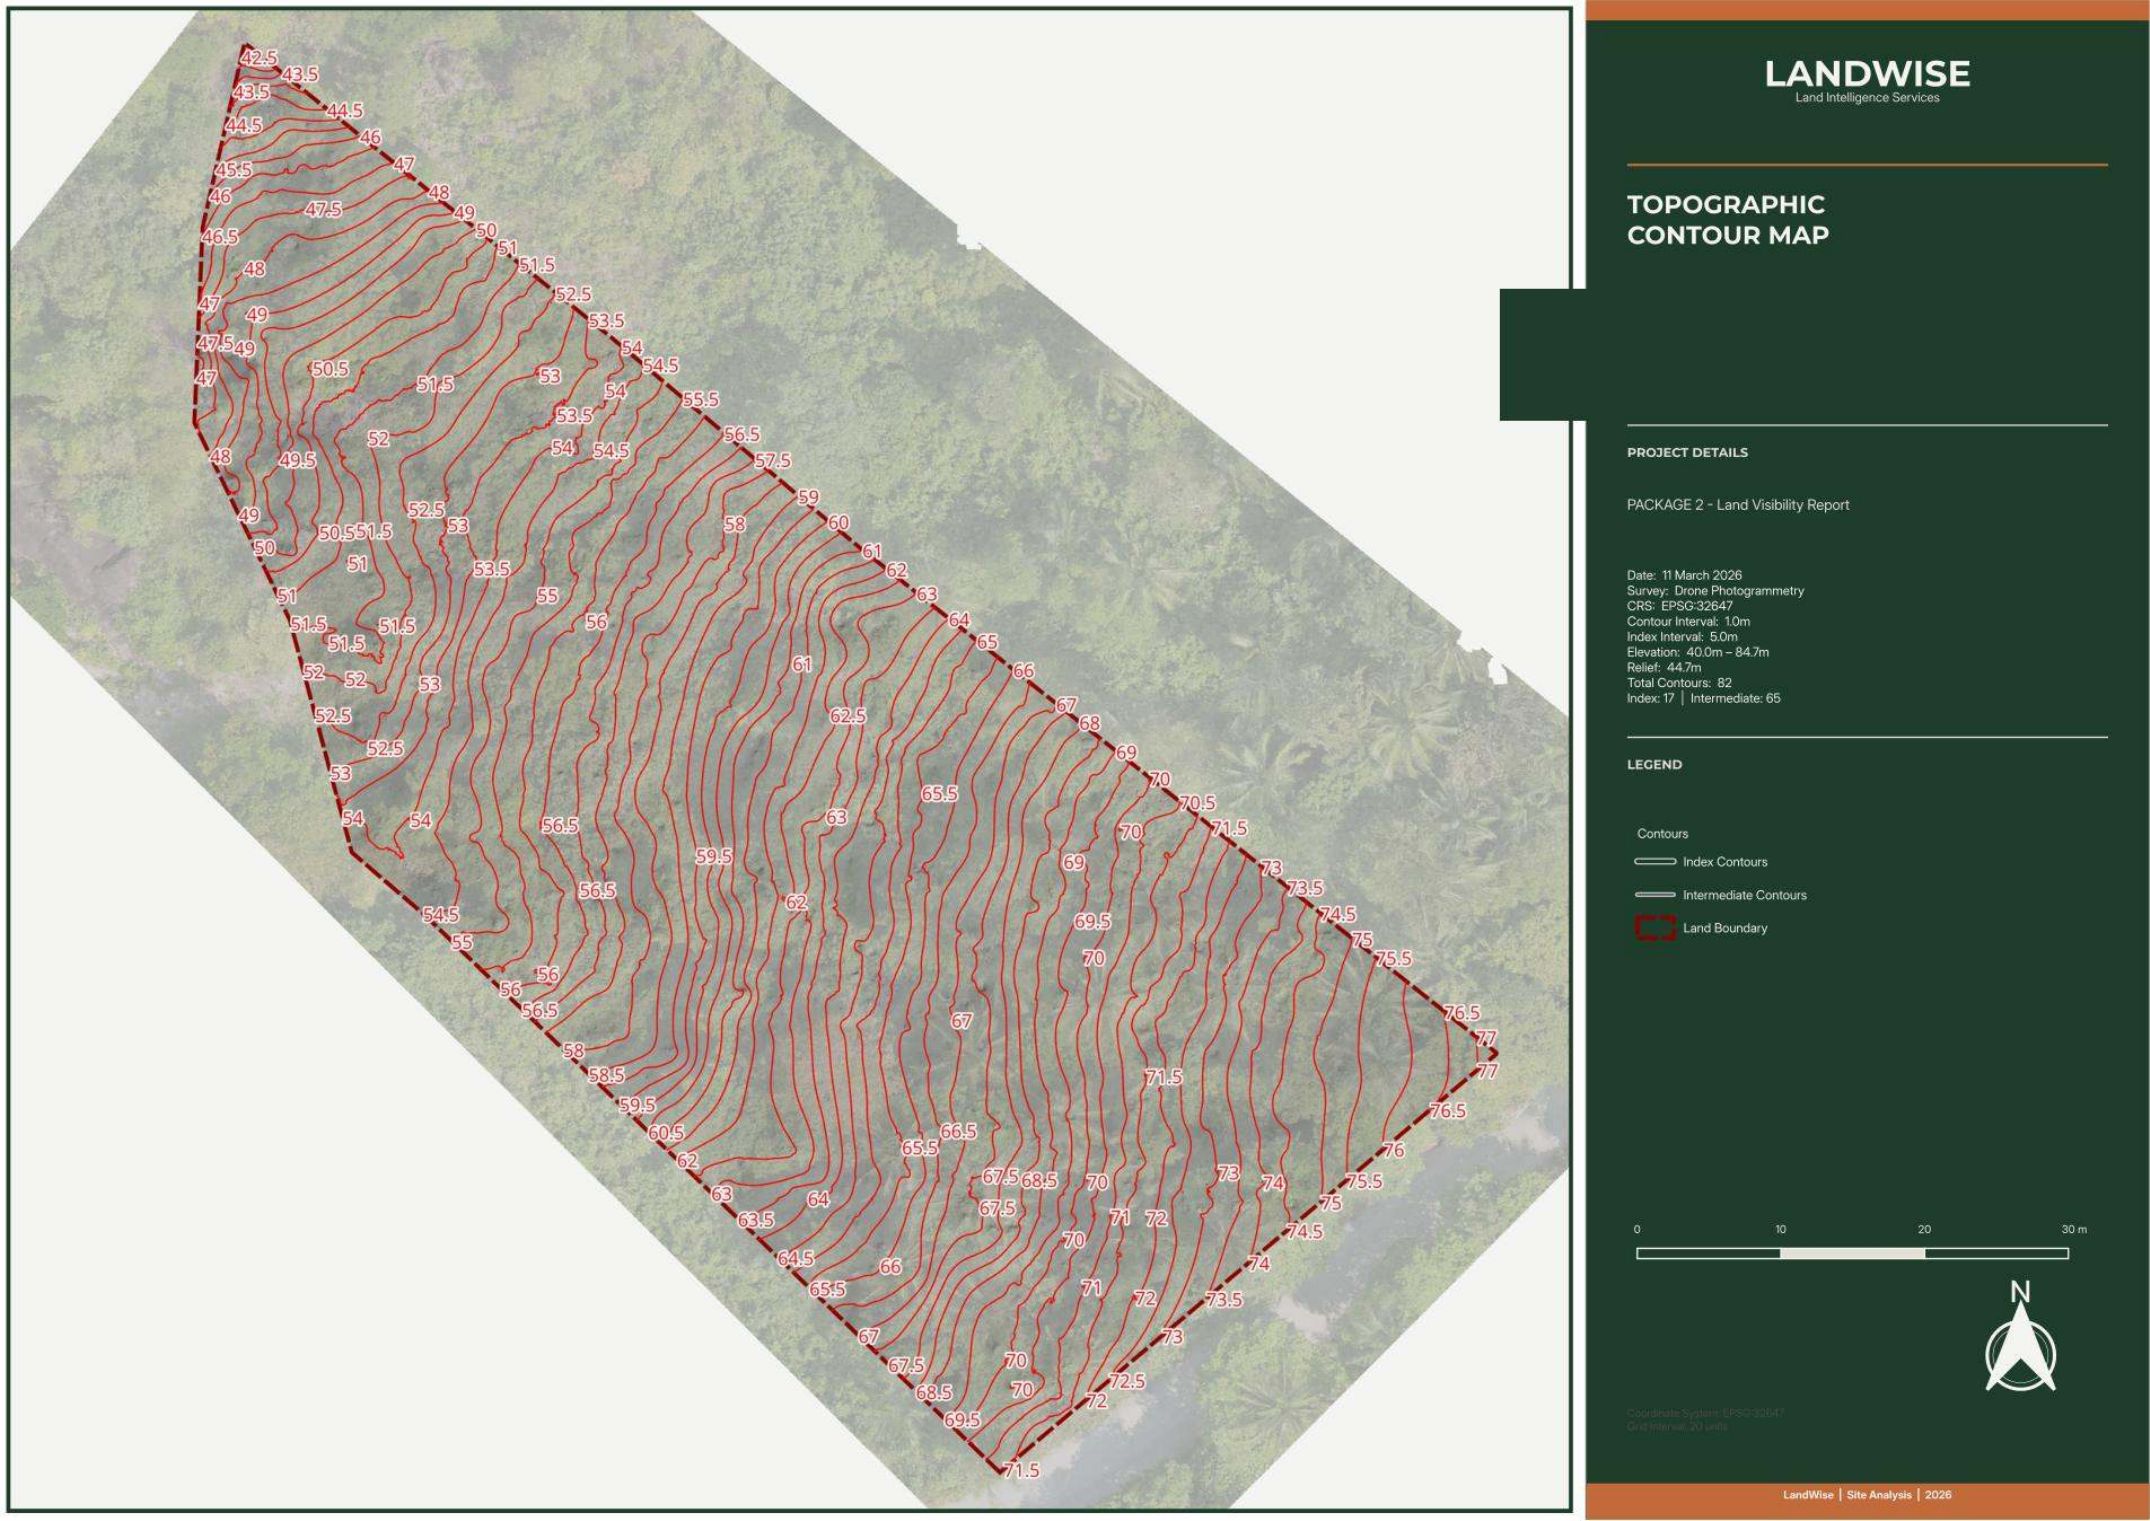Click the 65 contour label on boundary
This screenshot has height=1521, width=2150.
pos(987,642)
